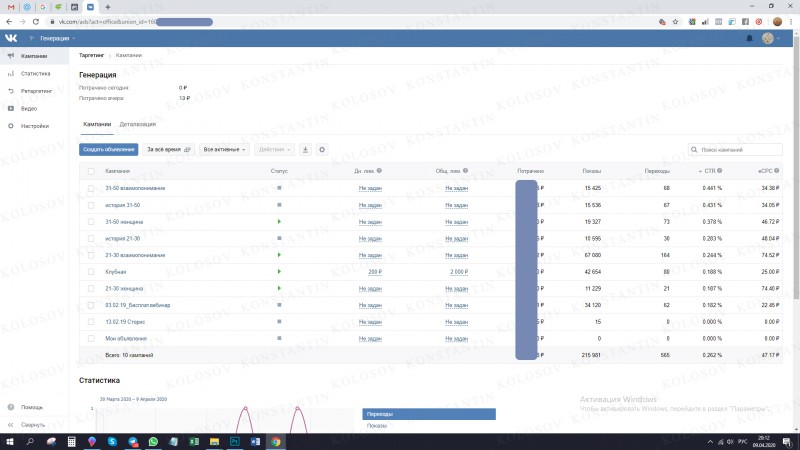Toggle running status of 21-30 взаимопонимание
The width and height of the screenshot is (800, 450).
279,255
